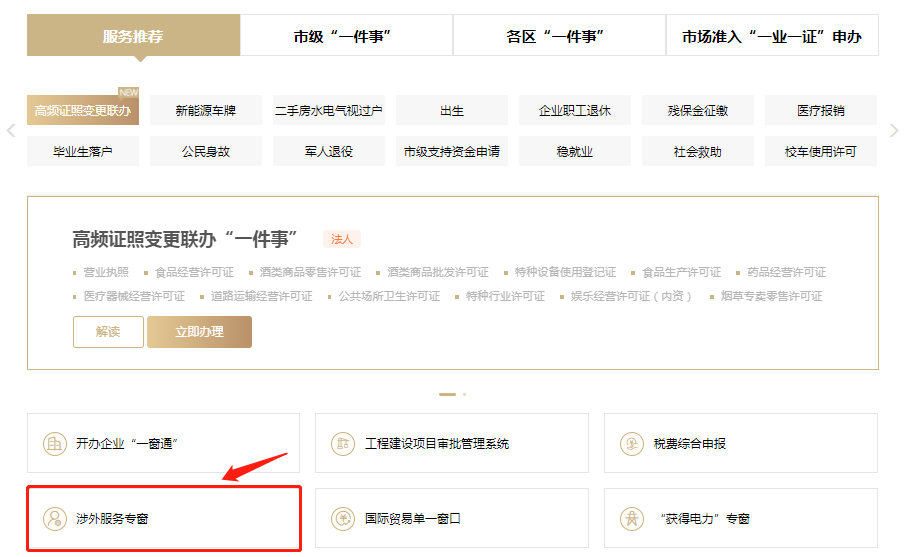Viewport: 905px width, 557px height.
Task: Open 工程建设项目审批管理系统 card
Action: [x=451, y=443]
